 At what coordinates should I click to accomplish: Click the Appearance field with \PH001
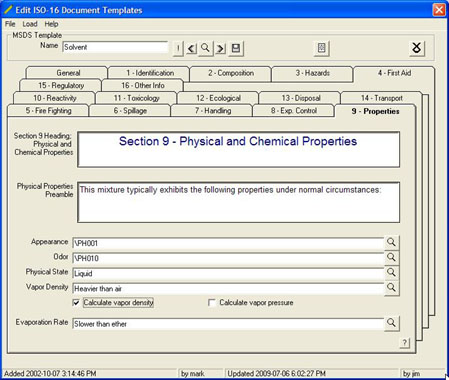228,243
